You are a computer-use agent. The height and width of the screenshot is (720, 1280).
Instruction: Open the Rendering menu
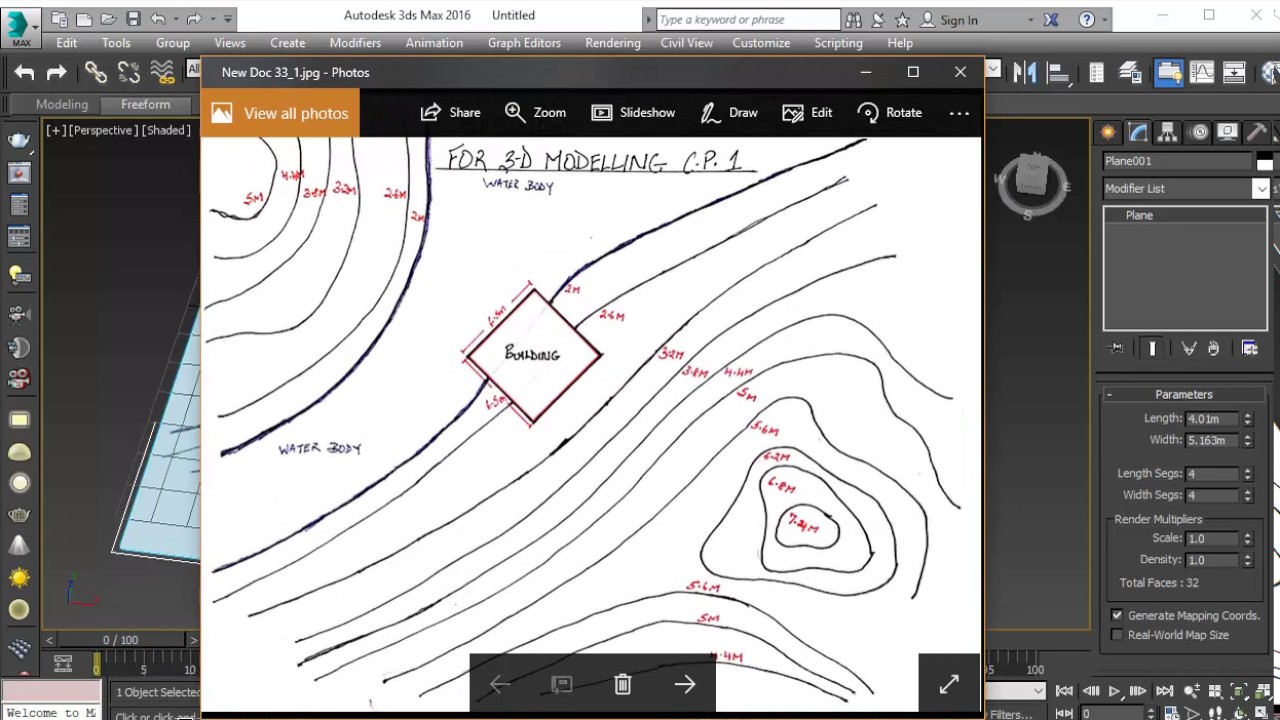[x=613, y=43]
